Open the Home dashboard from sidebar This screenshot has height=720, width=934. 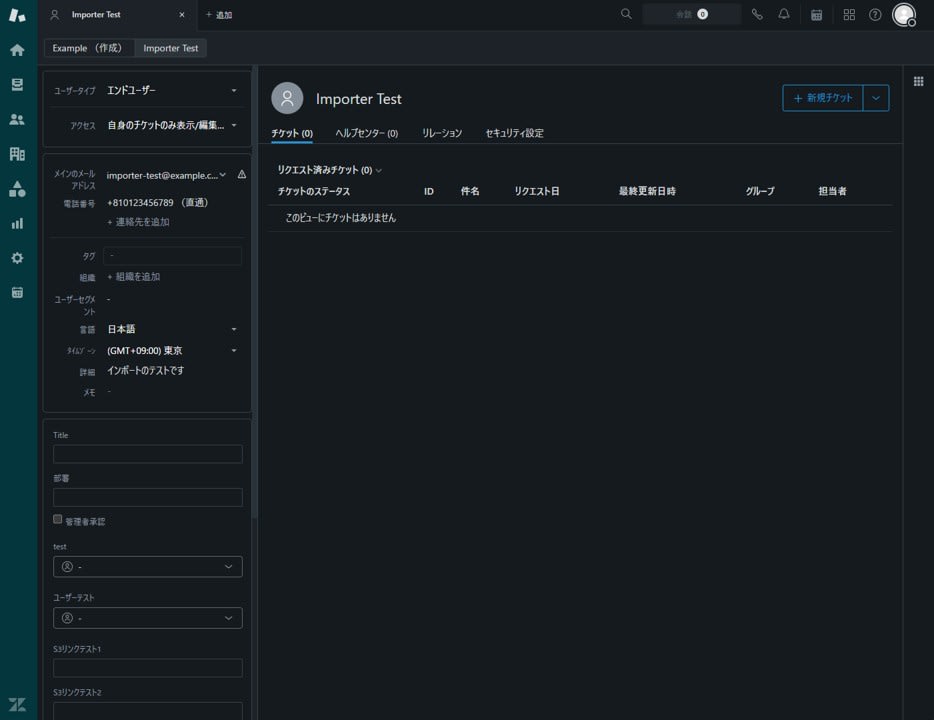coord(17,50)
